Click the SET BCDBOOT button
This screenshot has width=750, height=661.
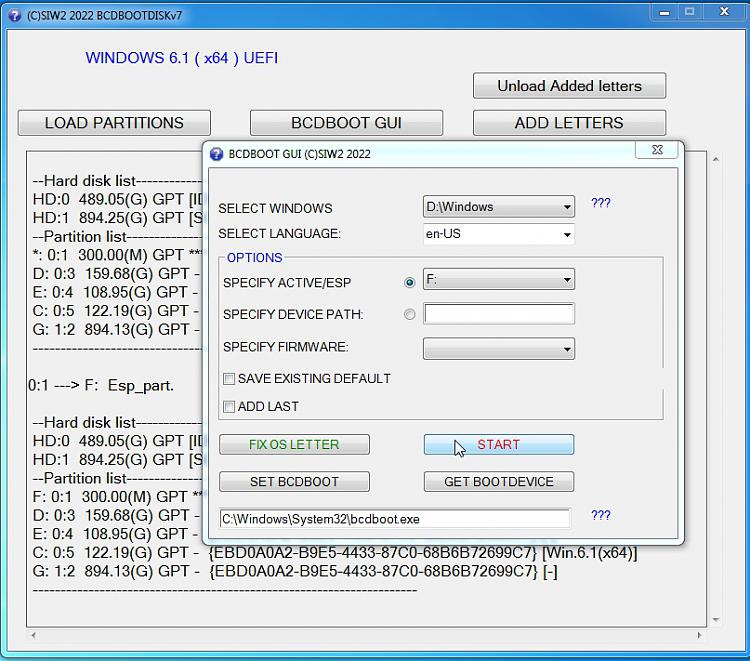point(294,482)
